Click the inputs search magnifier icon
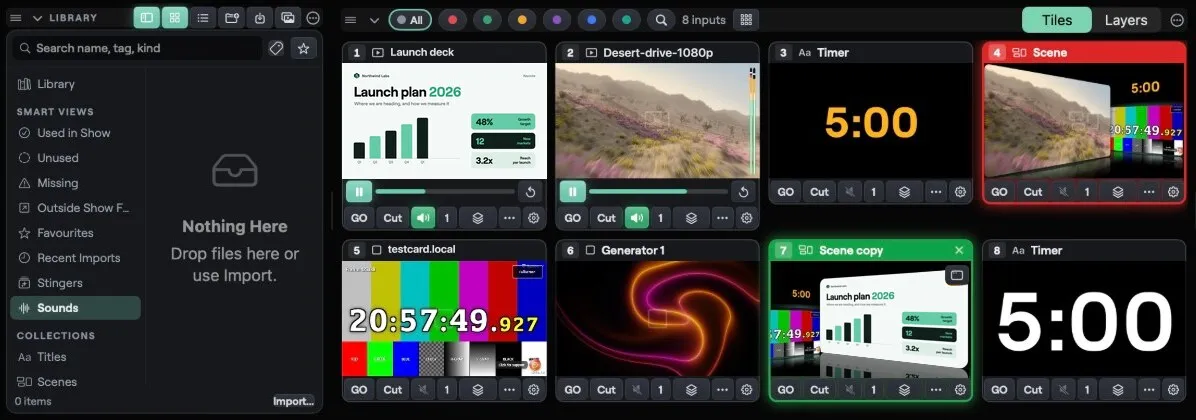The height and width of the screenshot is (420, 1196). pyautogui.click(x=661, y=20)
